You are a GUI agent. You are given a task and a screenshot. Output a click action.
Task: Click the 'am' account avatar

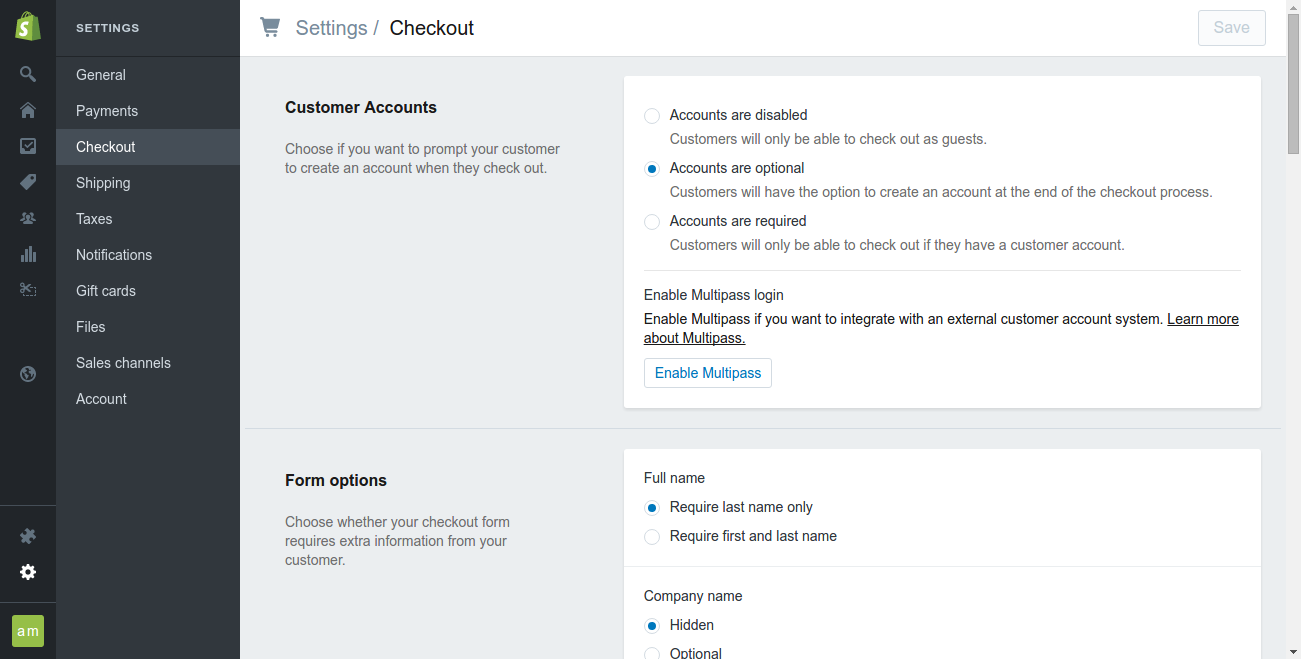click(x=28, y=631)
